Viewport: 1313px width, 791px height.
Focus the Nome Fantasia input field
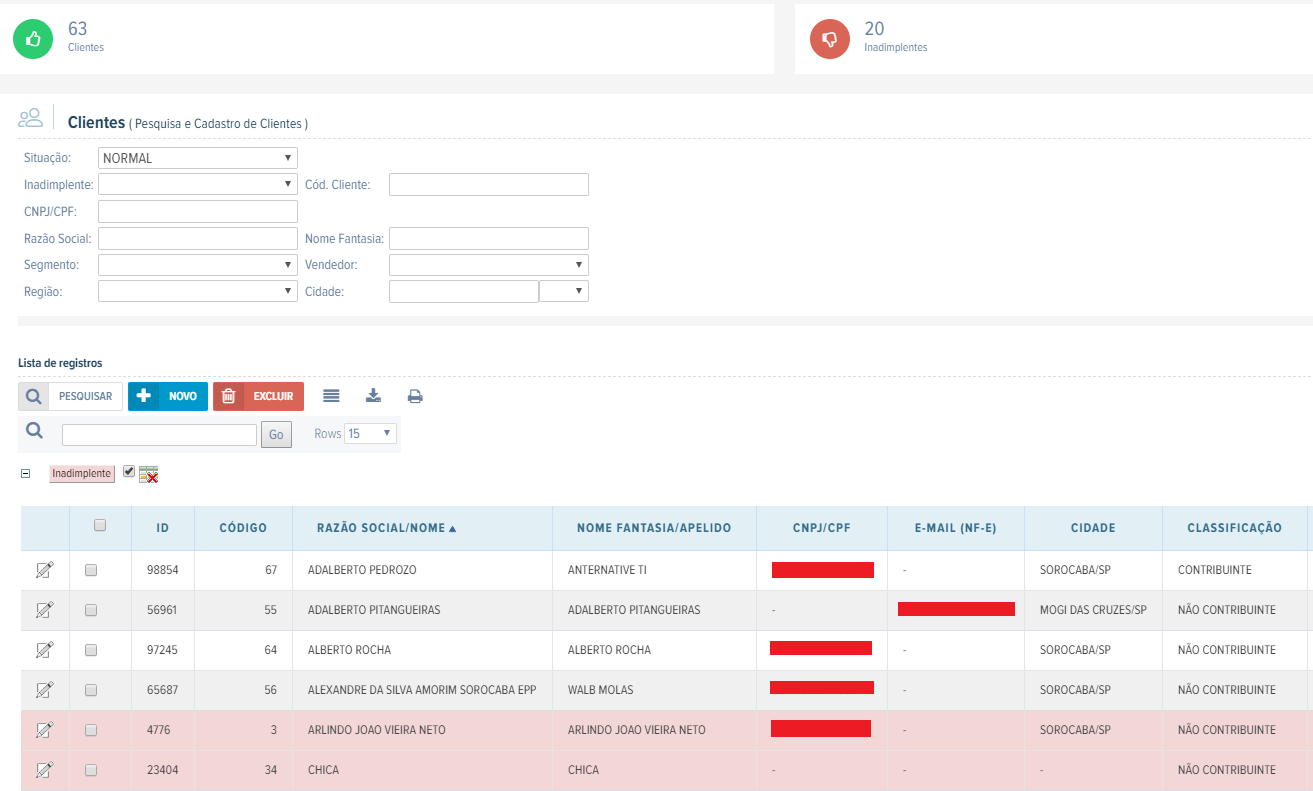489,238
